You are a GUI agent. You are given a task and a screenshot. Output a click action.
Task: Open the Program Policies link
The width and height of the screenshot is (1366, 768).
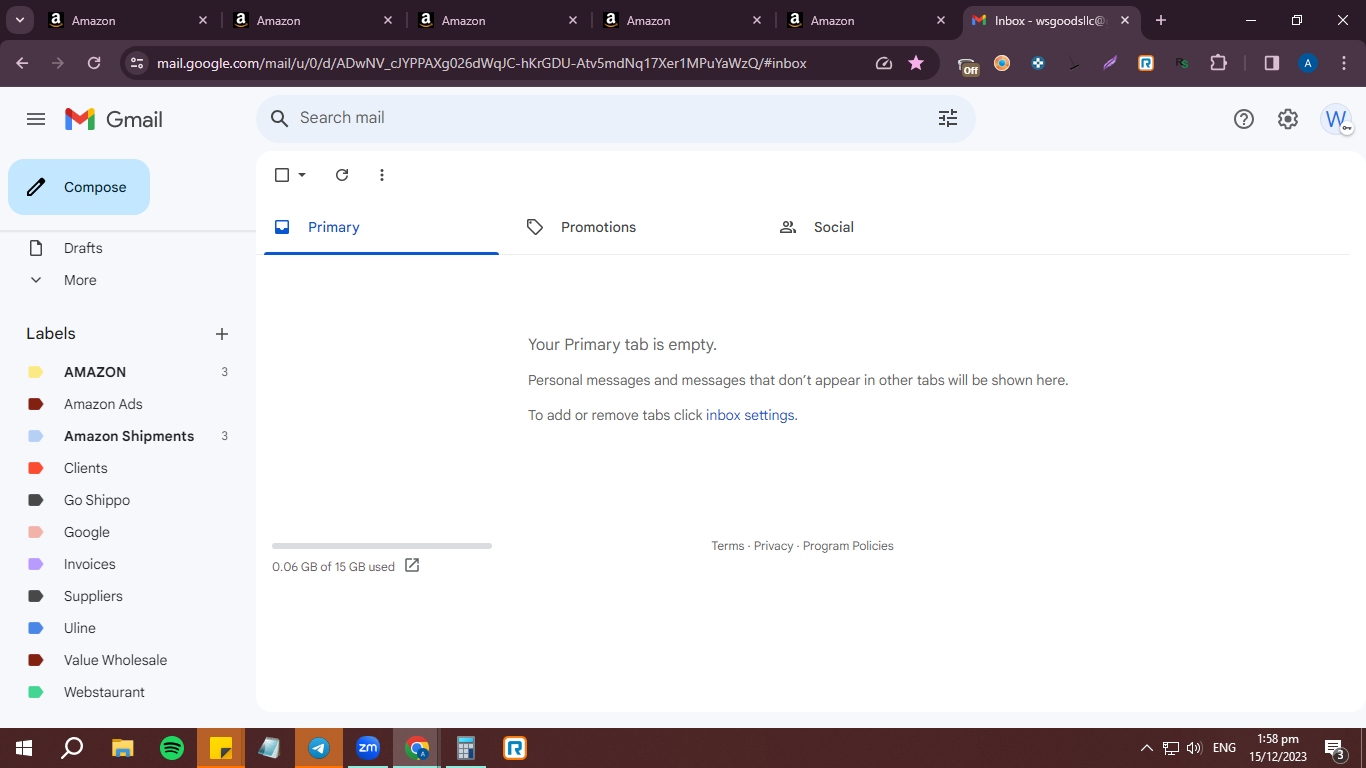coord(848,546)
